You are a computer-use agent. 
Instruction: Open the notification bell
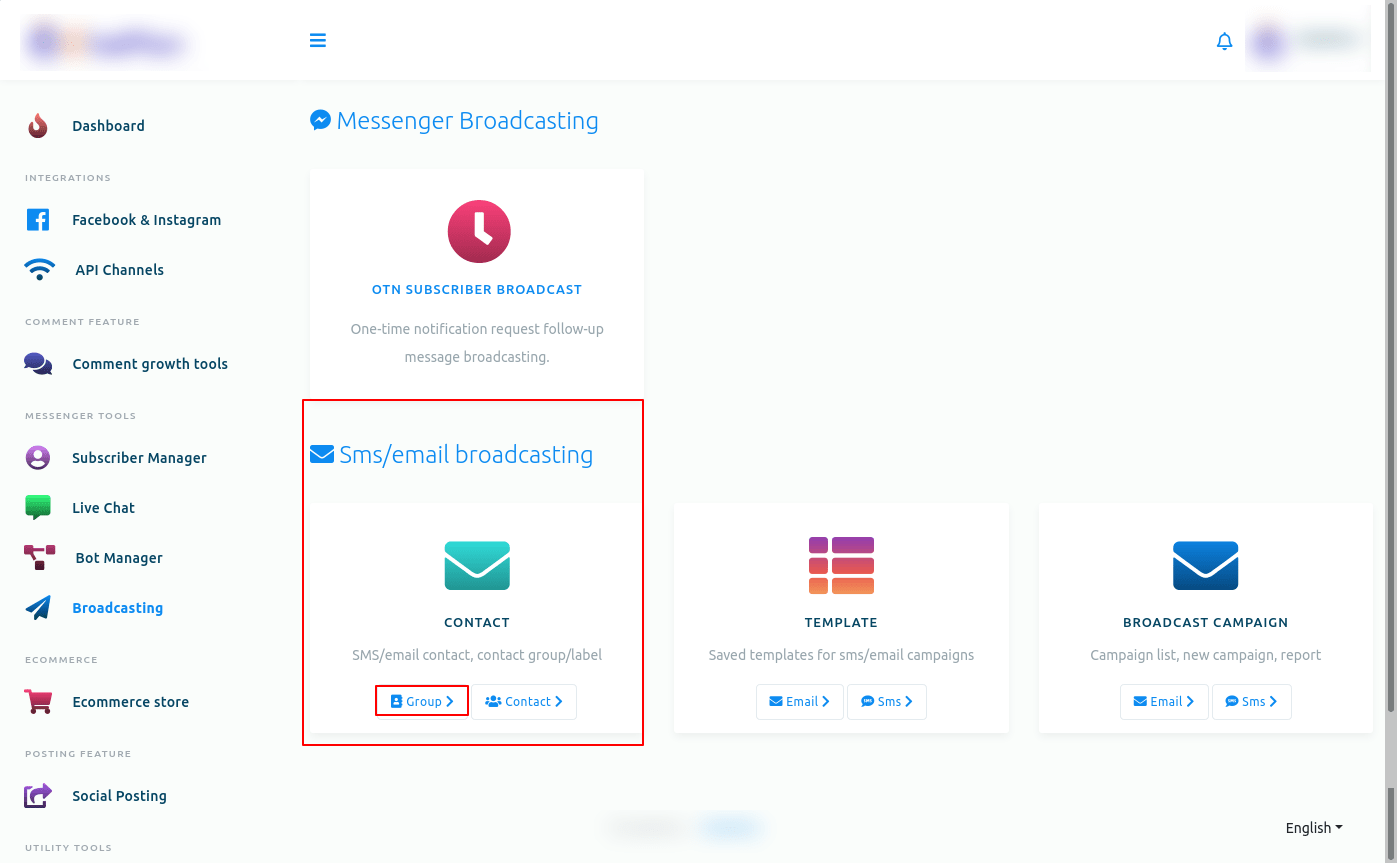click(1224, 41)
